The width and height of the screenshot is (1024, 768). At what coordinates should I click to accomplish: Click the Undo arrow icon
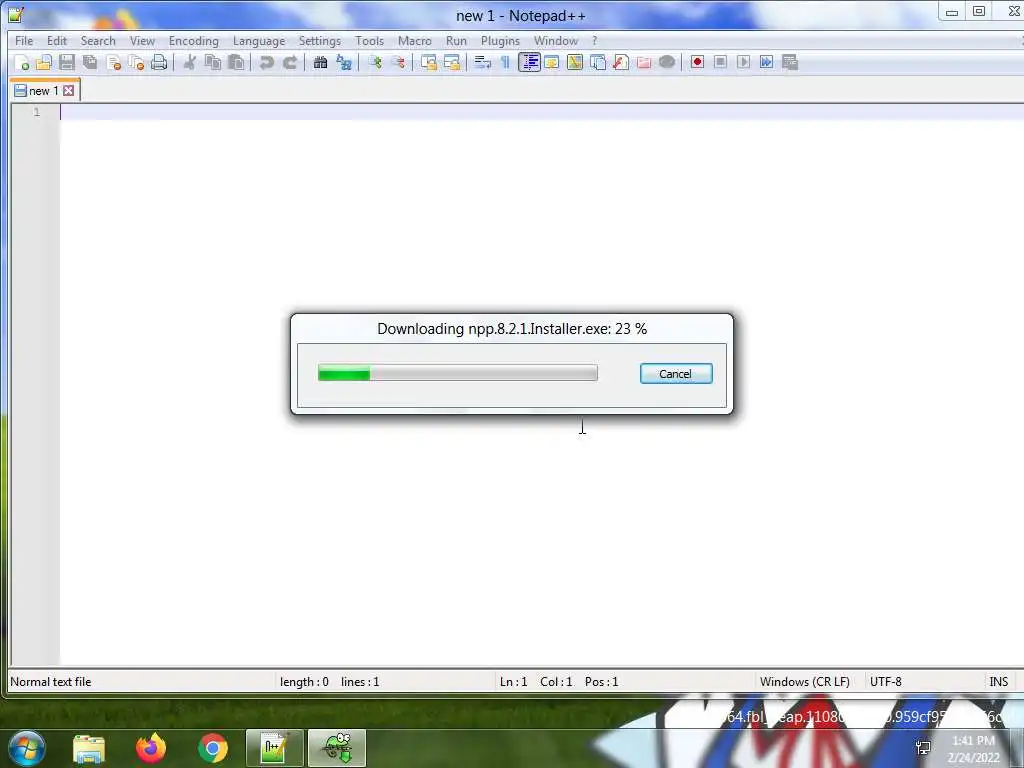(266, 63)
